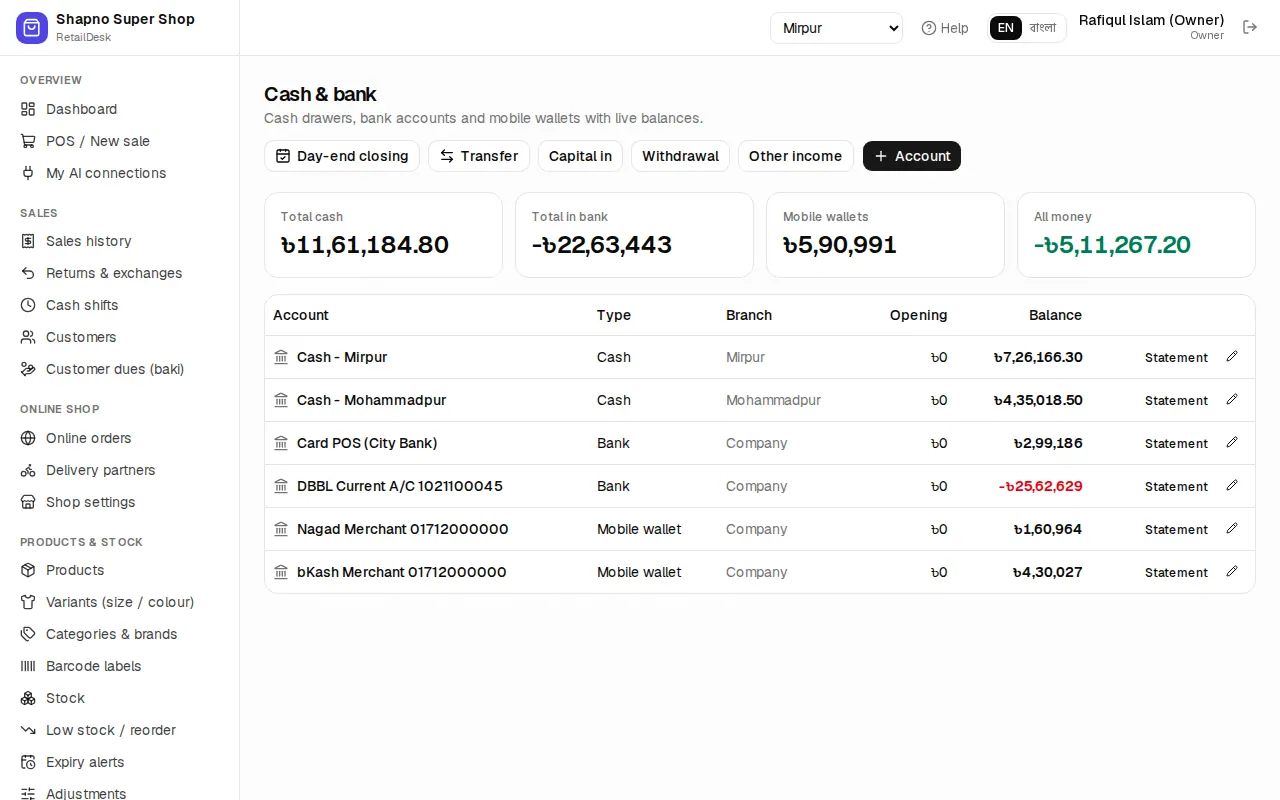Open Statement for Cash - Mirpur
Screen dimensions: 1280x800
1176,358
